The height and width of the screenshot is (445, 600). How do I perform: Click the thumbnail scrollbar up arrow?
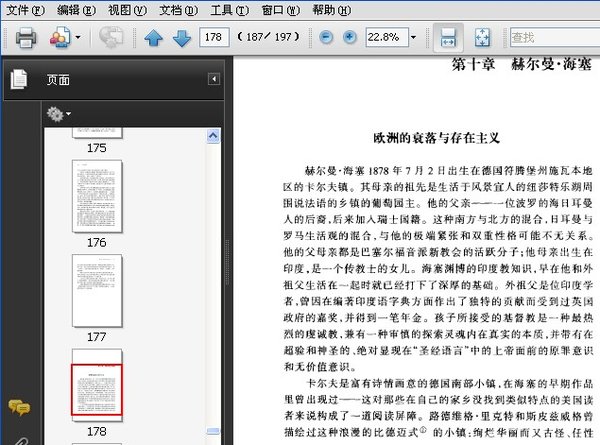click(x=213, y=136)
